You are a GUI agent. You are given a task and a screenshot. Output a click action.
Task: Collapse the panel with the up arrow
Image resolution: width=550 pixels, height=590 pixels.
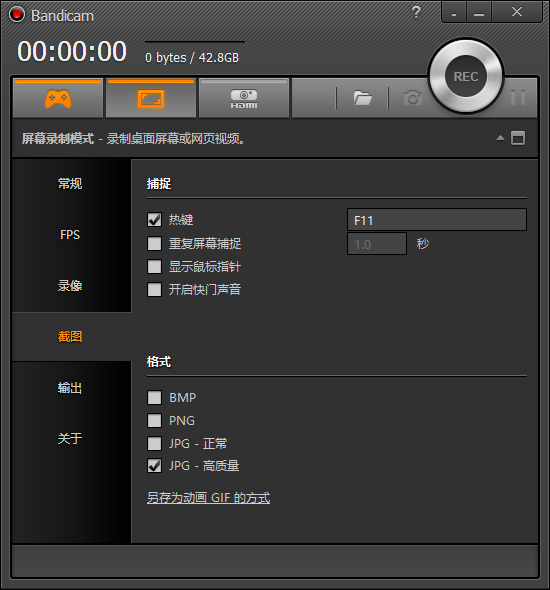pos(500,138)
